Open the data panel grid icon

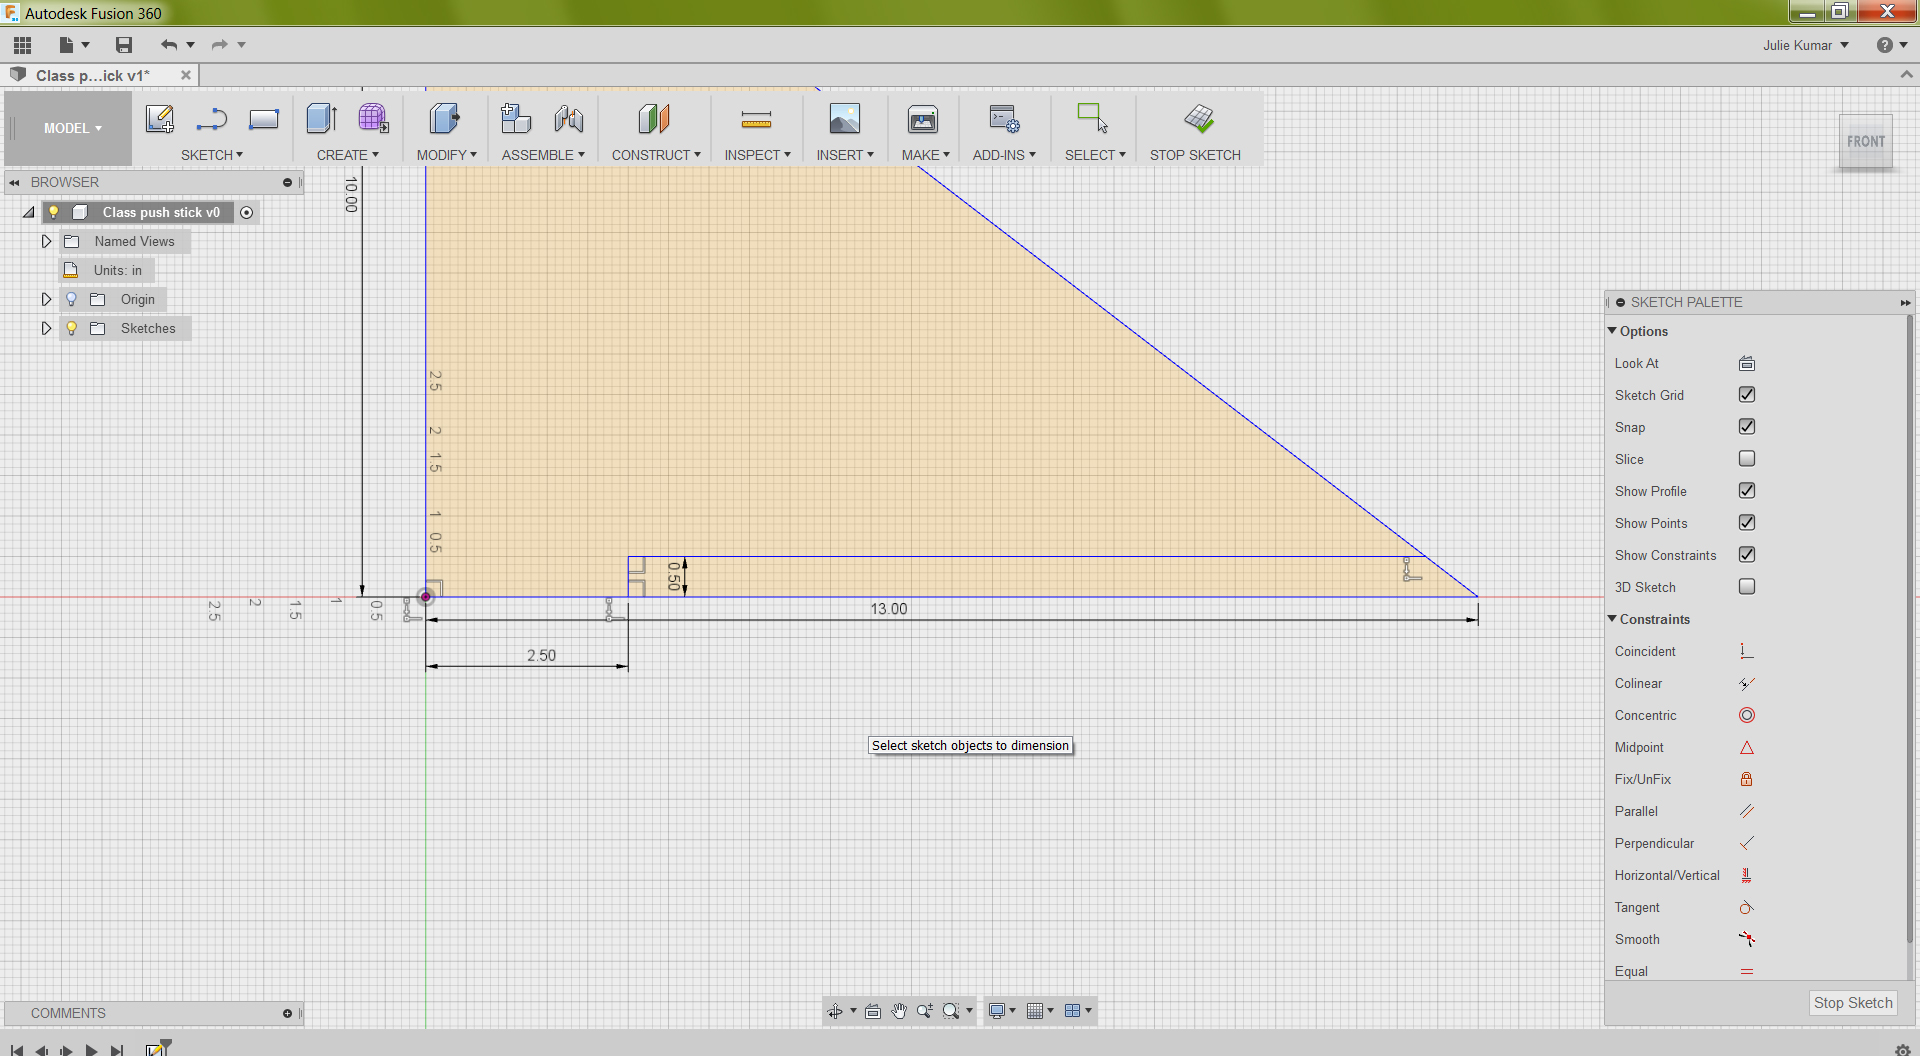click(22, 45)
